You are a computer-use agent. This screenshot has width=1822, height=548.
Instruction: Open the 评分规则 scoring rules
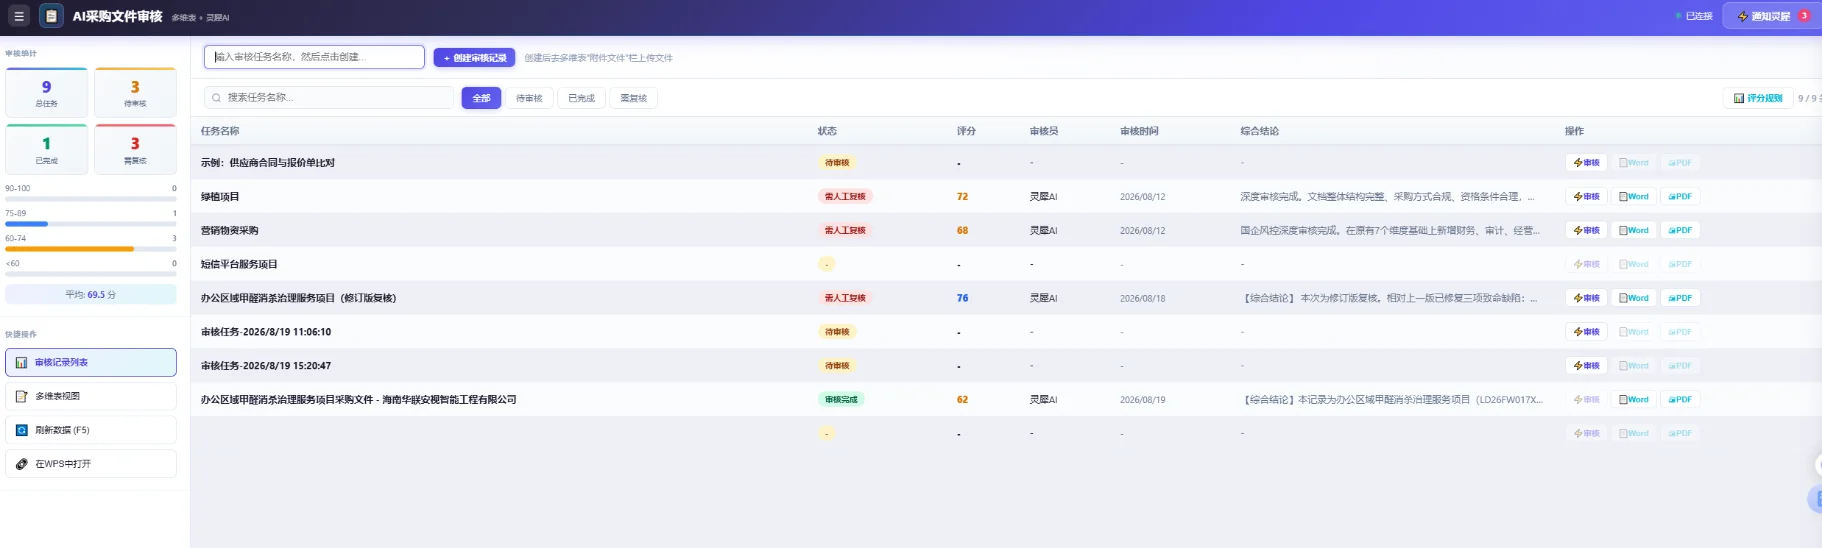tap(1758, 98)
